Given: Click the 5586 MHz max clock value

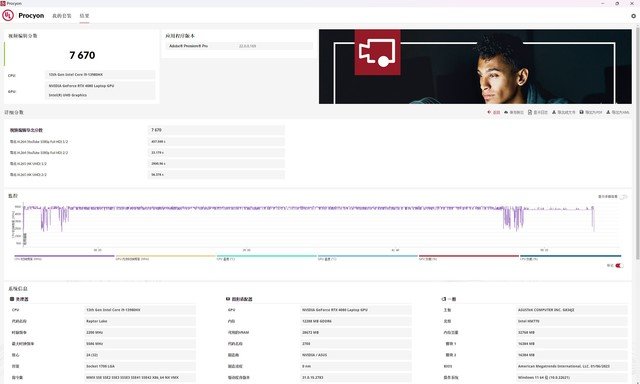Looking at the screenshot, I should coord(139,344).
